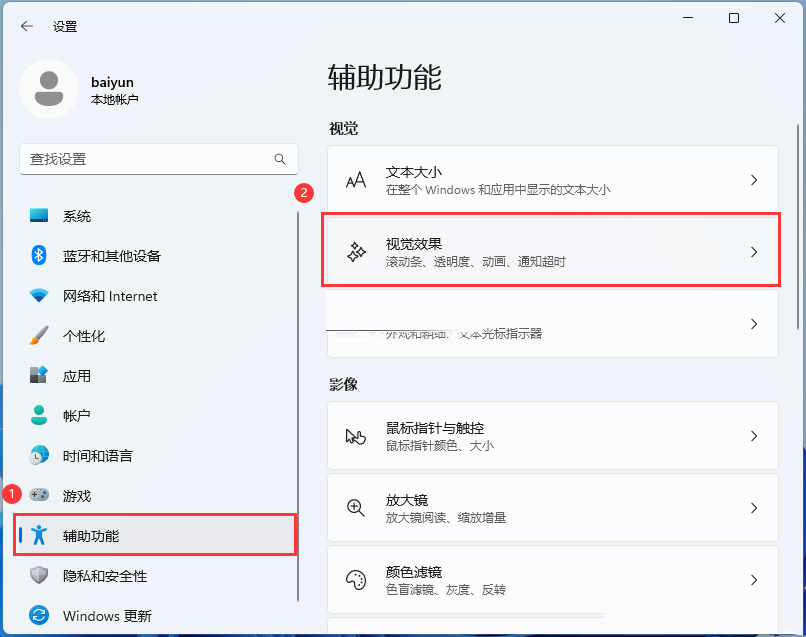Select the 颜色滤镜 color filters icon
The height and width of the screenshot is (637, 806).
click(x=355, y=579)
